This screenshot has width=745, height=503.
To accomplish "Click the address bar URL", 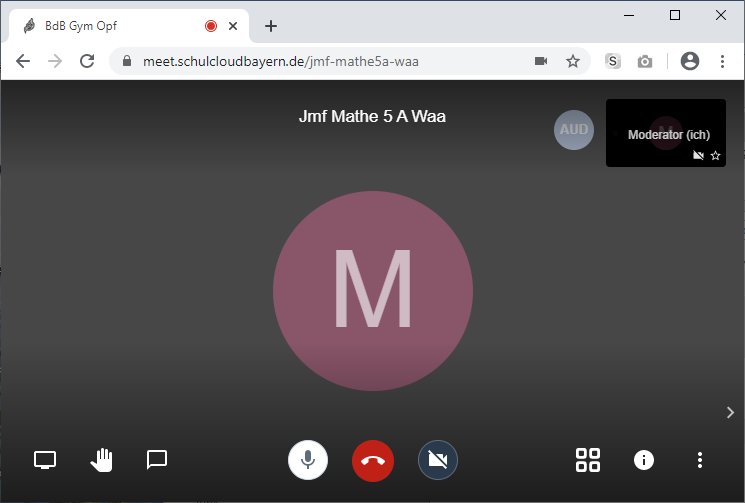I will point(281,62).
